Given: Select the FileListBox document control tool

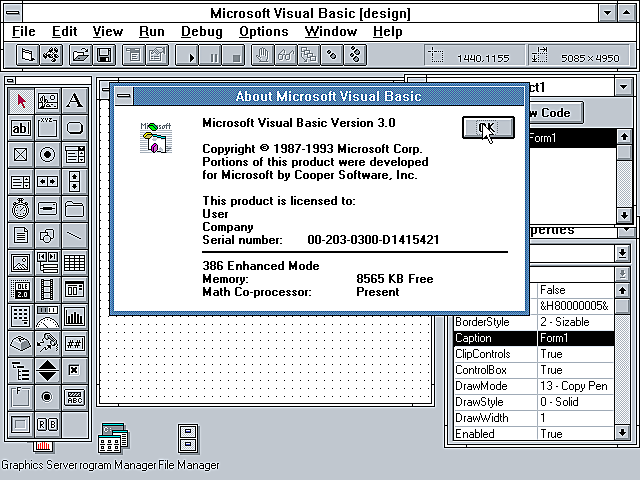Looking at the screenshot, I should [20, 236].
